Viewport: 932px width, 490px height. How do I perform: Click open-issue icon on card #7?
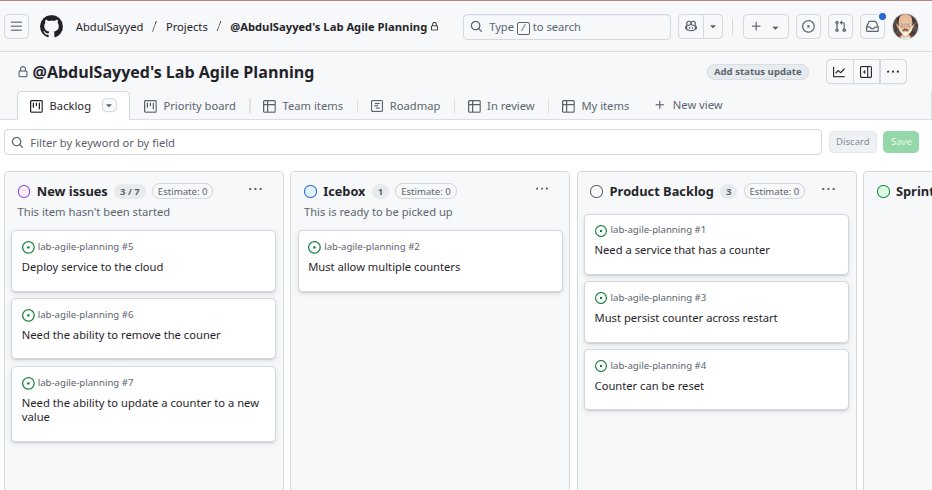pos(28,384)
